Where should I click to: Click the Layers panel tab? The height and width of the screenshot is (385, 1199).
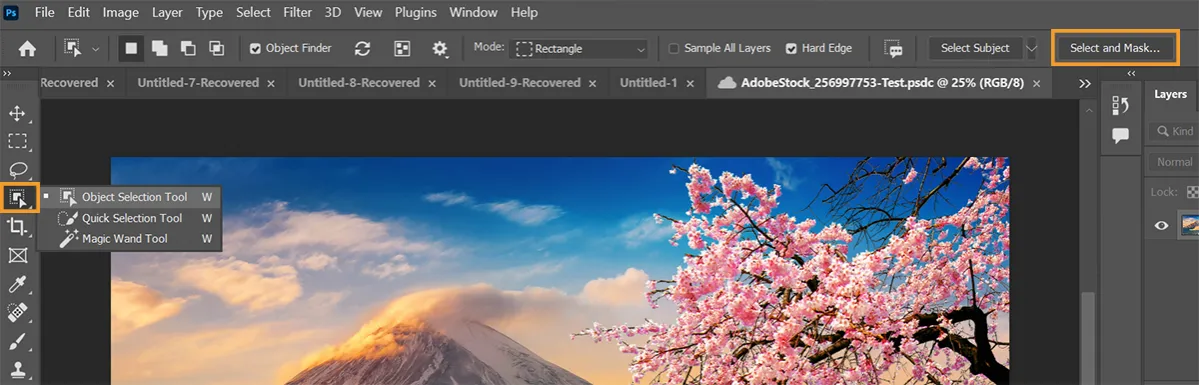pos(1170,94)
